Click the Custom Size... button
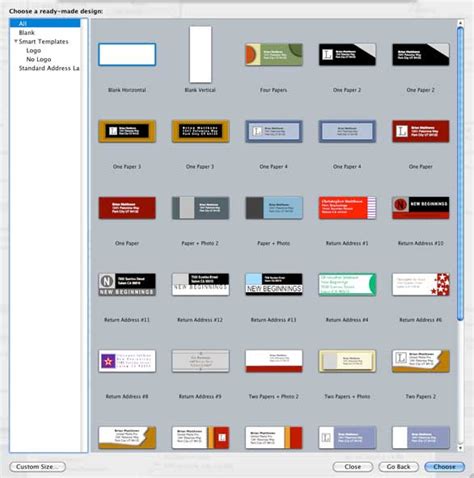Screen dimensions: 474x478 tap(38, 467)
